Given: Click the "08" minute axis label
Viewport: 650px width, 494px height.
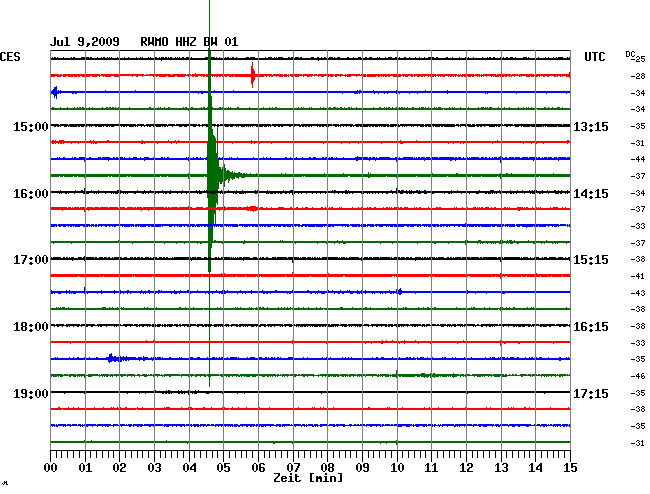Looking at the screenshot, I should [327, 468].
